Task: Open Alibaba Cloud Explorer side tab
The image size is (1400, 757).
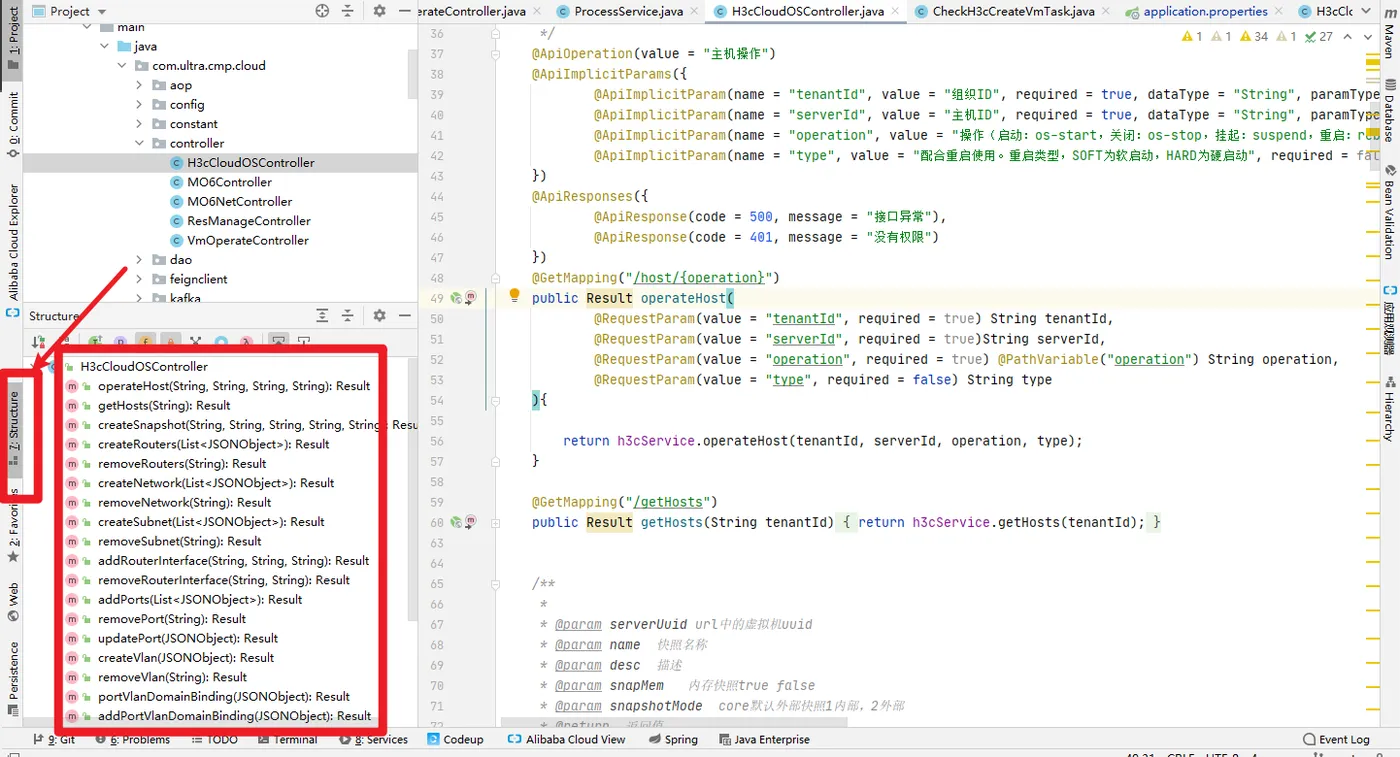Action: [13, 250]
